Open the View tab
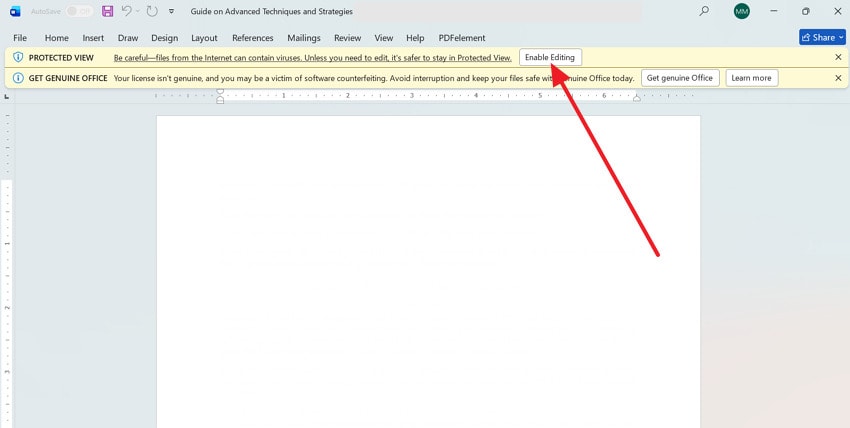850x428 pixels. tap(383, 38)
